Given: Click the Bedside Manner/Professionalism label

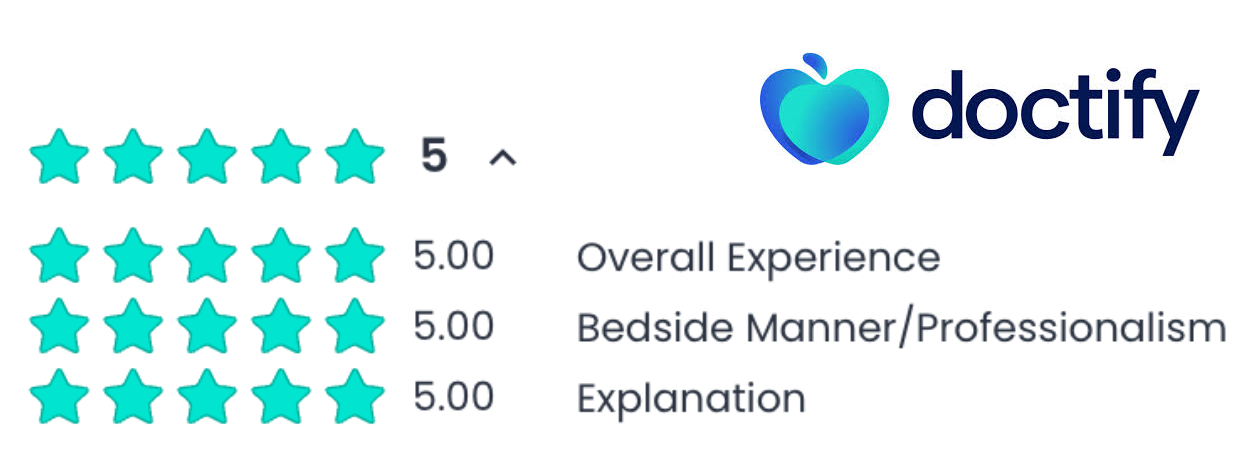Looking at the screenshot, I should click(901, 328).
